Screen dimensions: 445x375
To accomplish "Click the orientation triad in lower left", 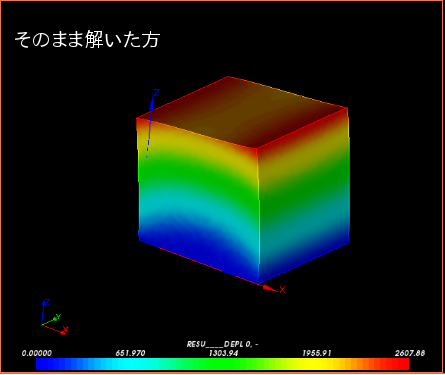I will [x=55, y=317].
